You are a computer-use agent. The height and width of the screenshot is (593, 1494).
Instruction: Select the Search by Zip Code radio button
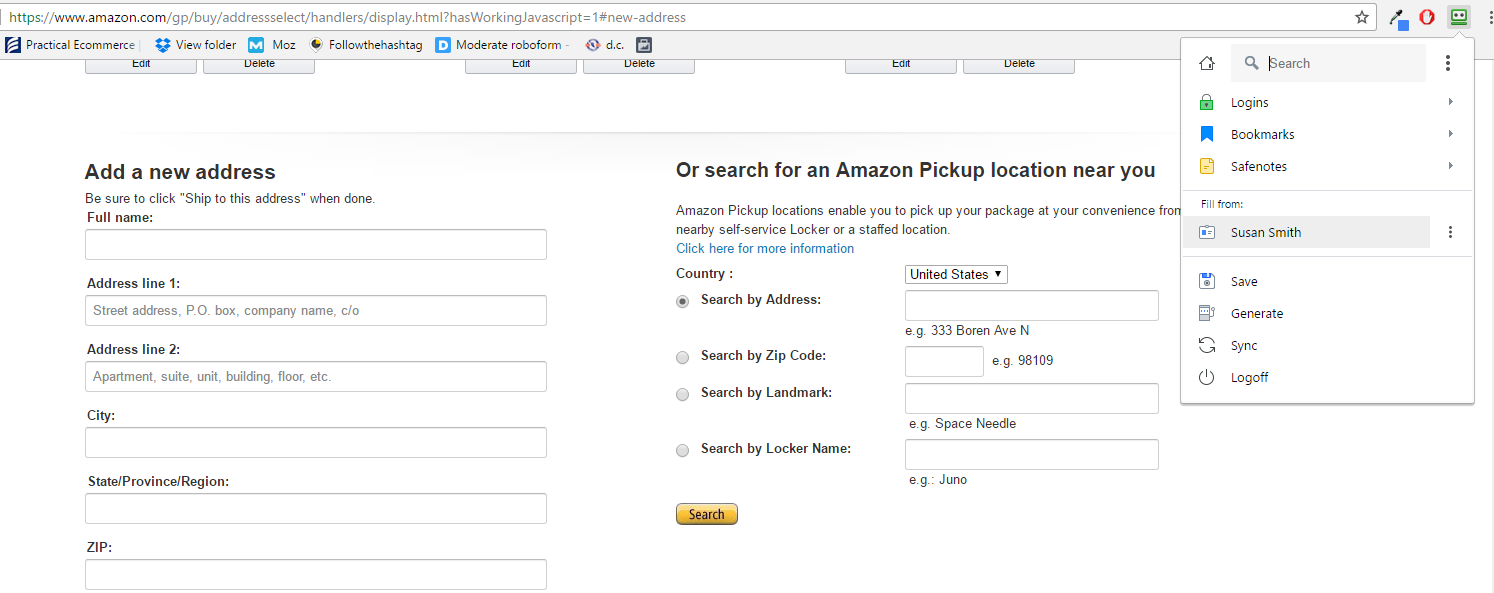682,357
